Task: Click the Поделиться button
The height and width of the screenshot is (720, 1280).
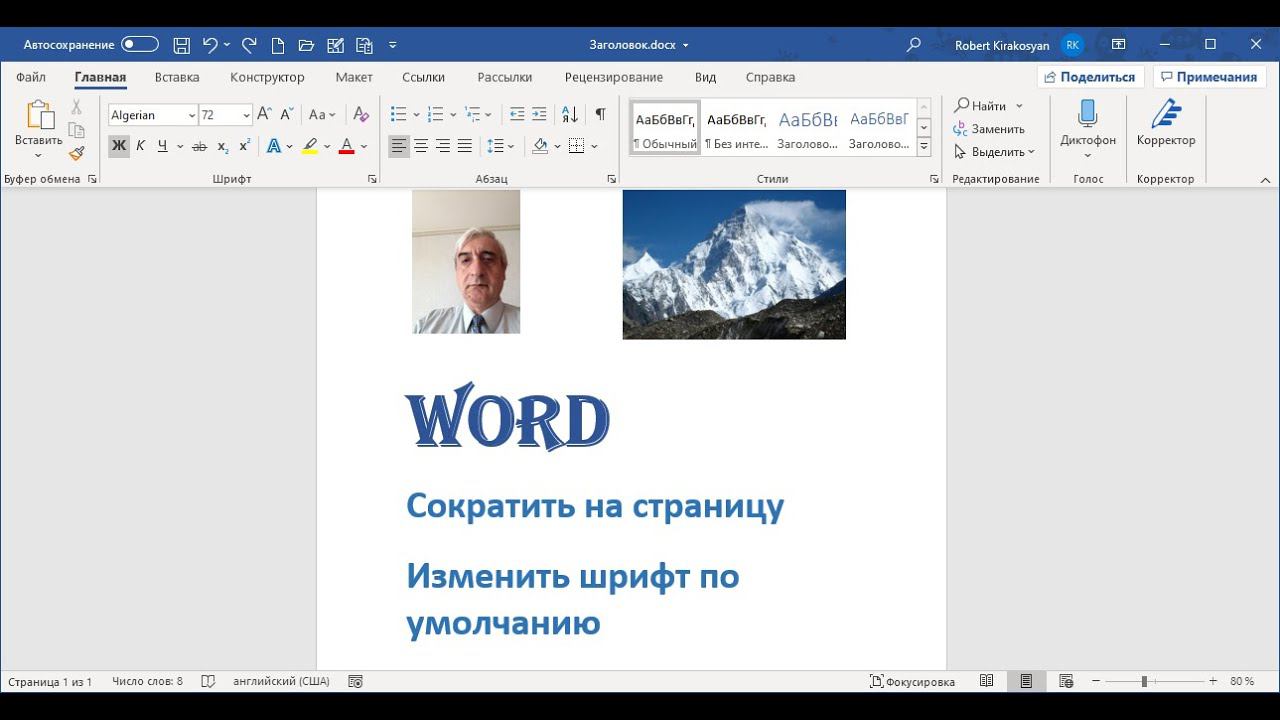Action: (x=1090, y=77)
